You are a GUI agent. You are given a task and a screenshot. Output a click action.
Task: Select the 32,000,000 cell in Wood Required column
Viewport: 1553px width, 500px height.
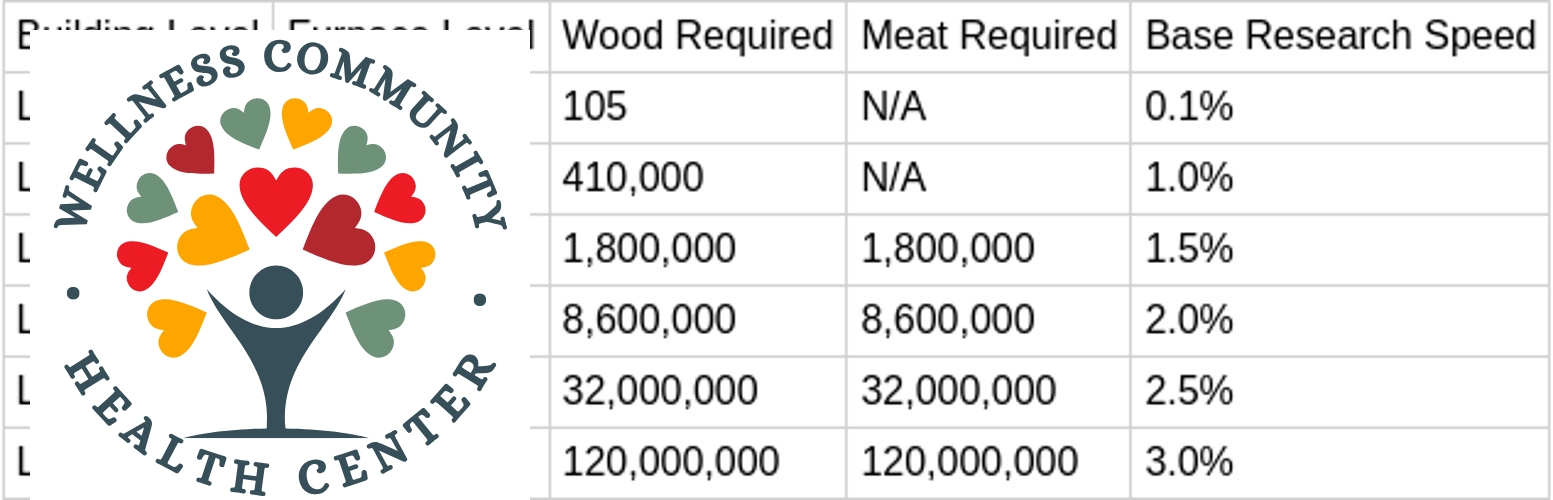click(x=697, y=391)
